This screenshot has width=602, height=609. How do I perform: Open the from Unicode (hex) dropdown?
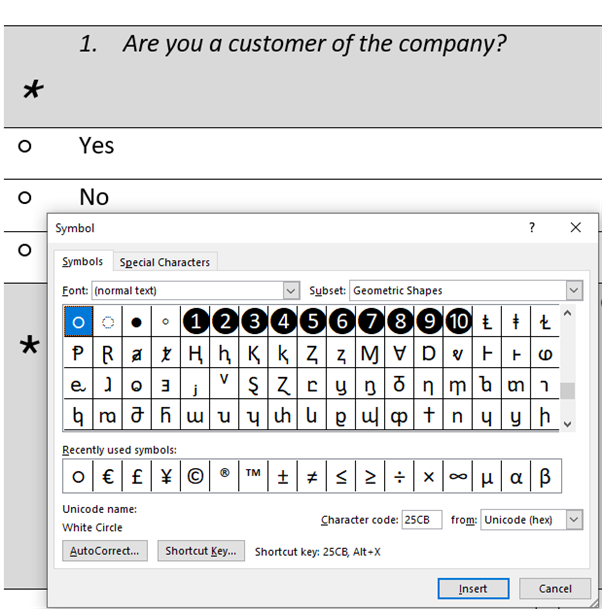point(574,520)
